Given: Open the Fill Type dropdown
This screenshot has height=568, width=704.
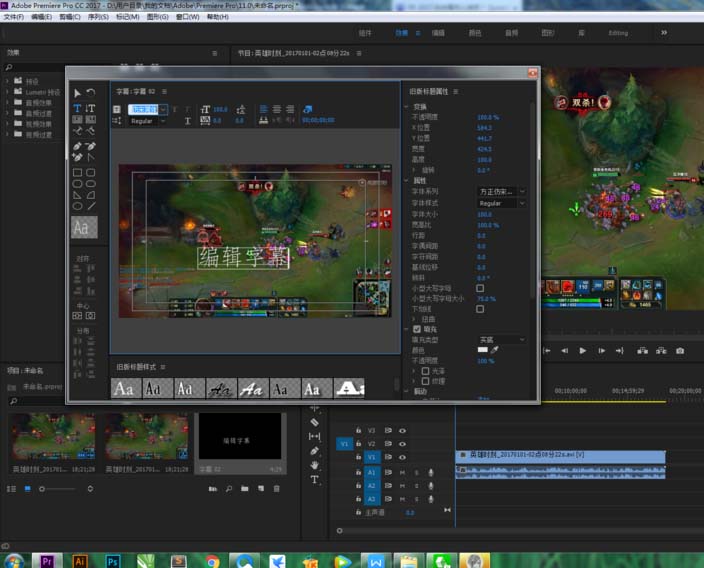Looking at the screenshot, I should point(501,340).
